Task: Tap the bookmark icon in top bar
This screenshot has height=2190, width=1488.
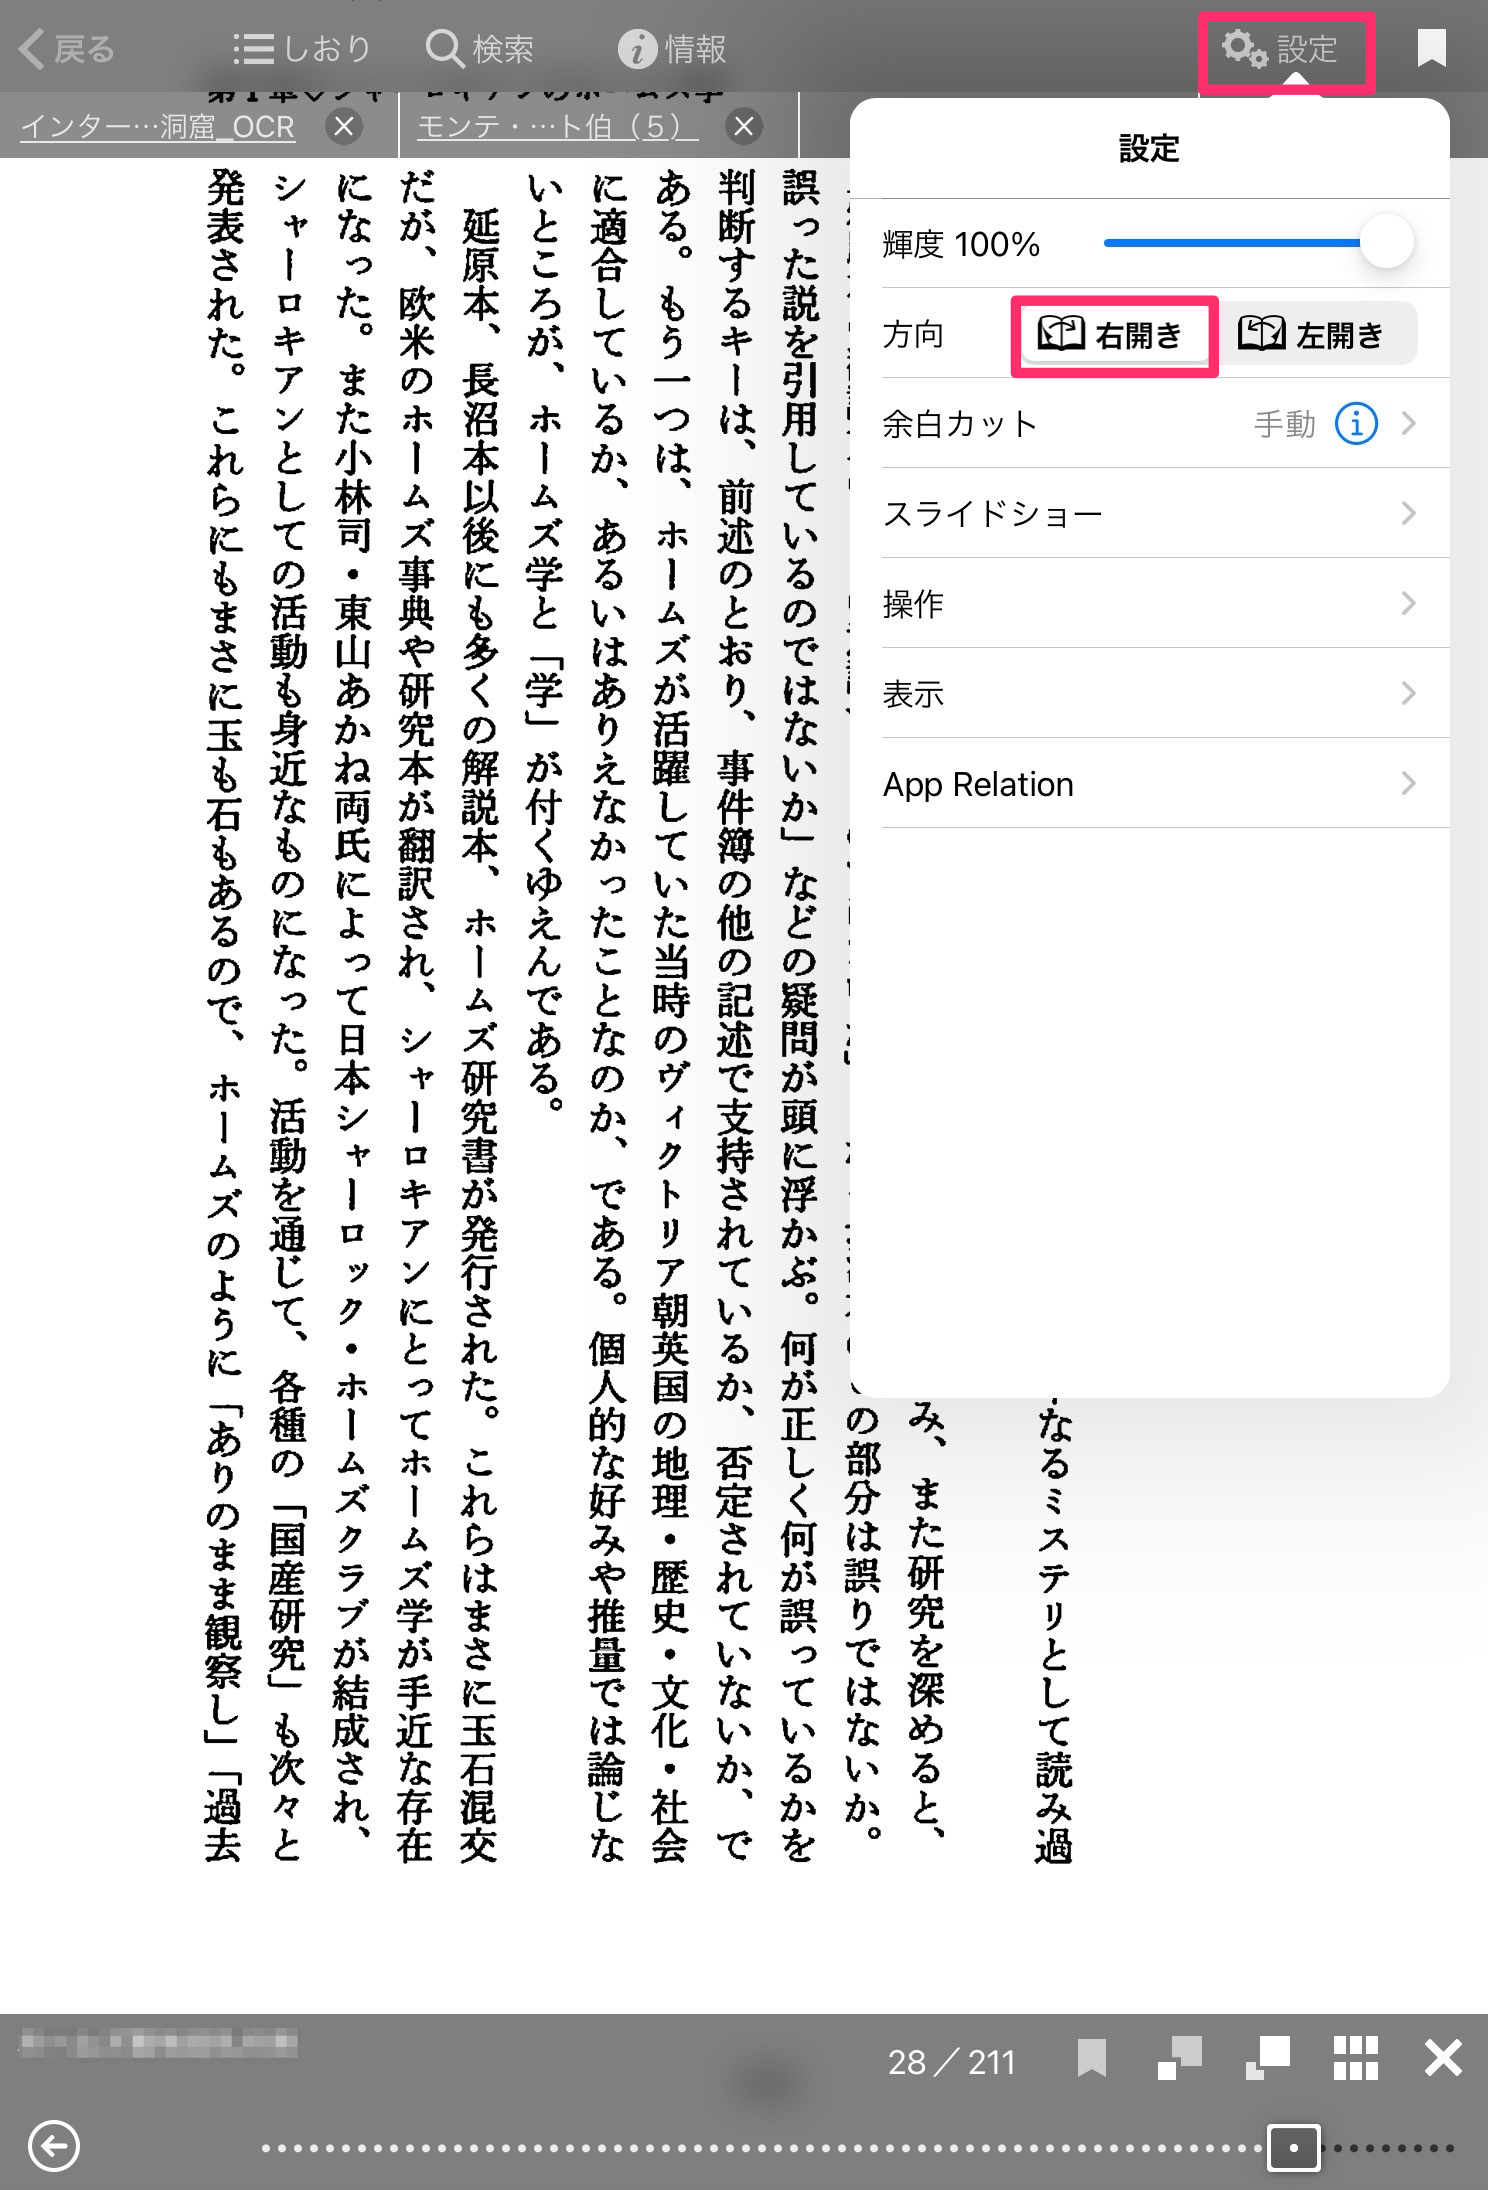Action: [x=1431, y=48]
